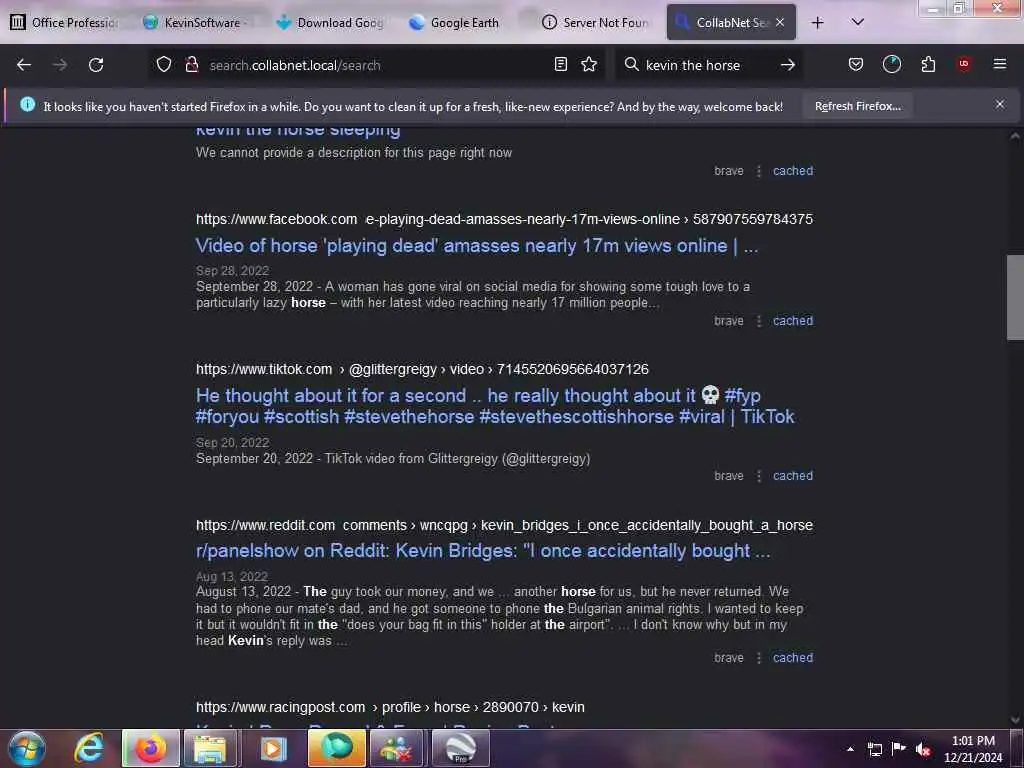Open cached link for TikTok result
The height and width of the screenshot is (768, 1024).
[x=793, y=475]
